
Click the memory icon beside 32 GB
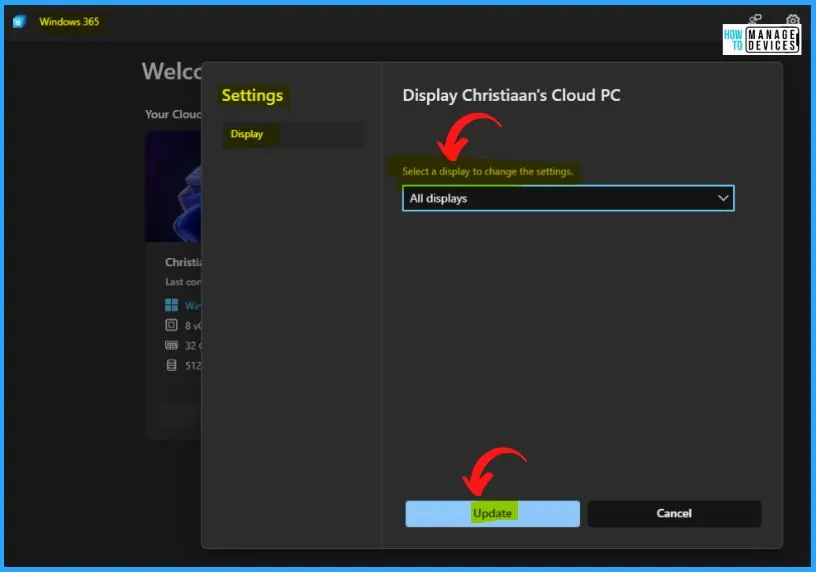pyautogui.click(x=171, y=346)
